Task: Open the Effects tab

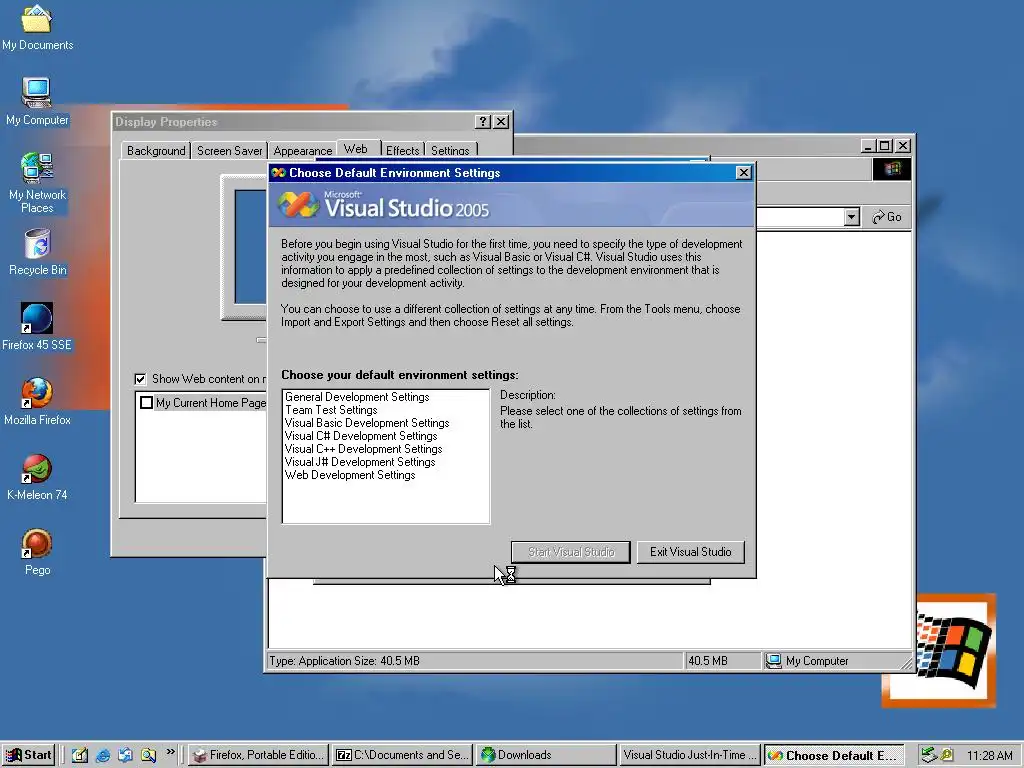Action: coord(402,151)
